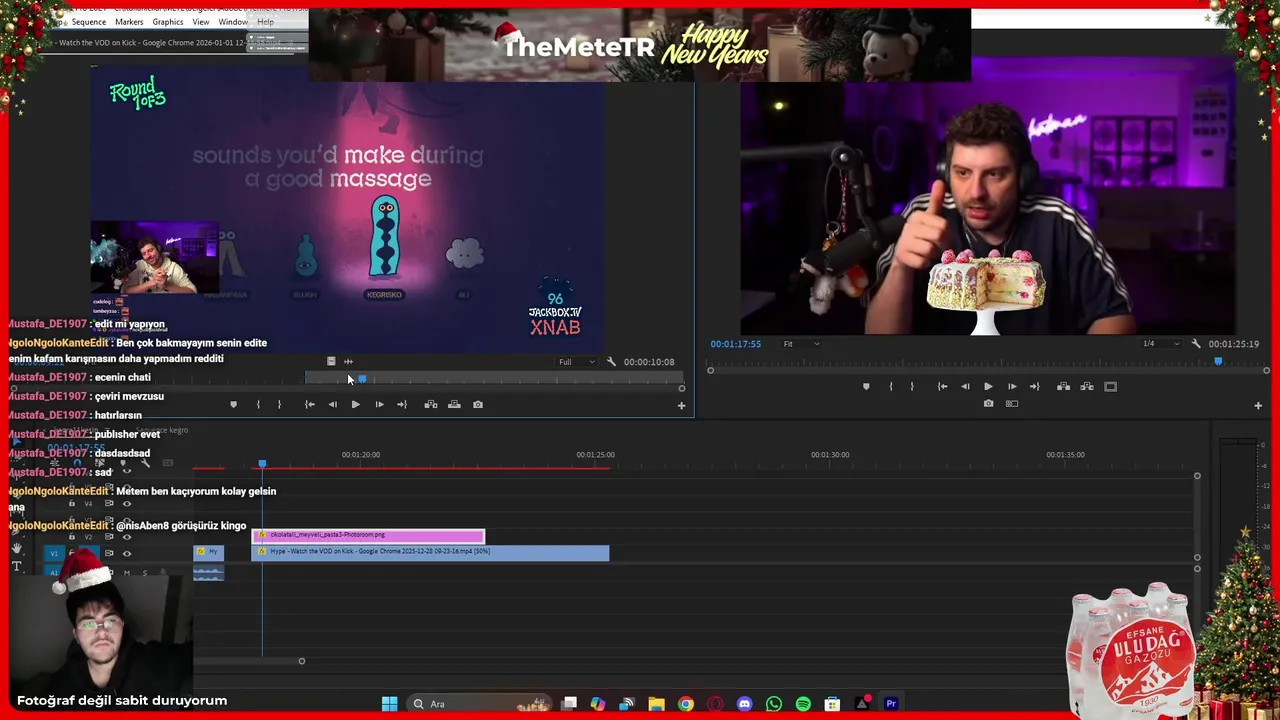Open playback resolution dropdown 1/4
This screenshot has height=720, width=1280.
tap(1161, 344)
